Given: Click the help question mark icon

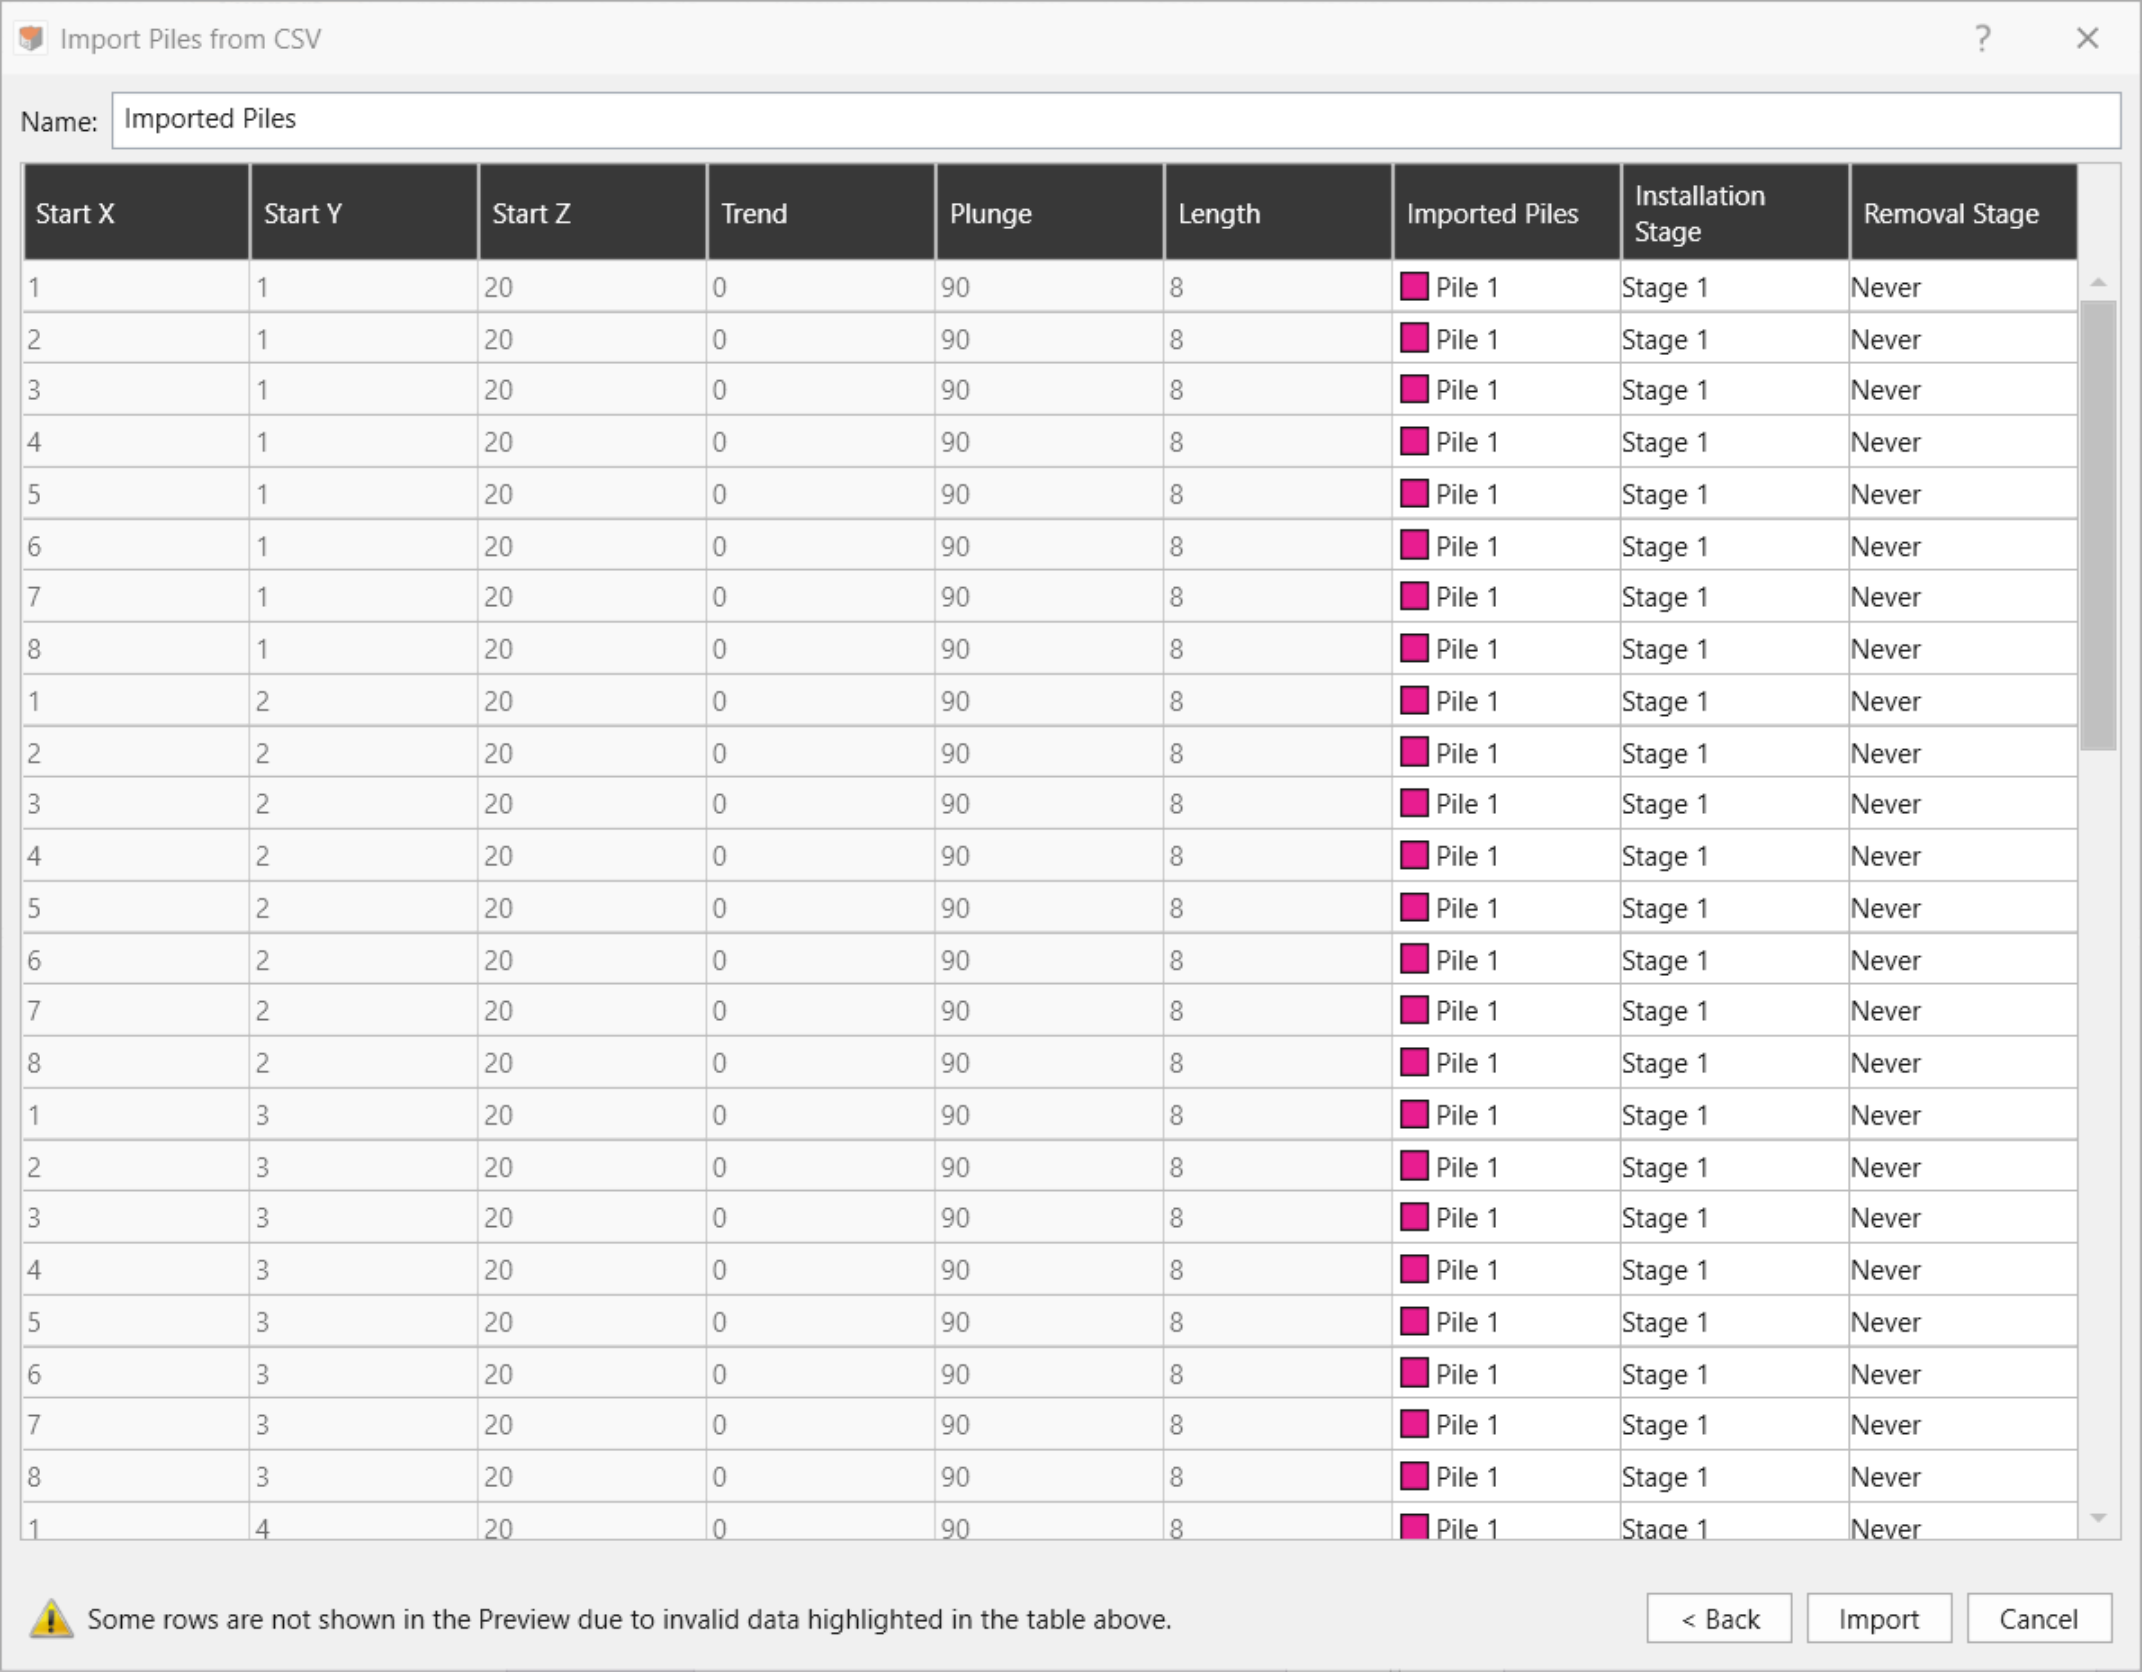Looking at the screenshot, I should coord(1982,38).
